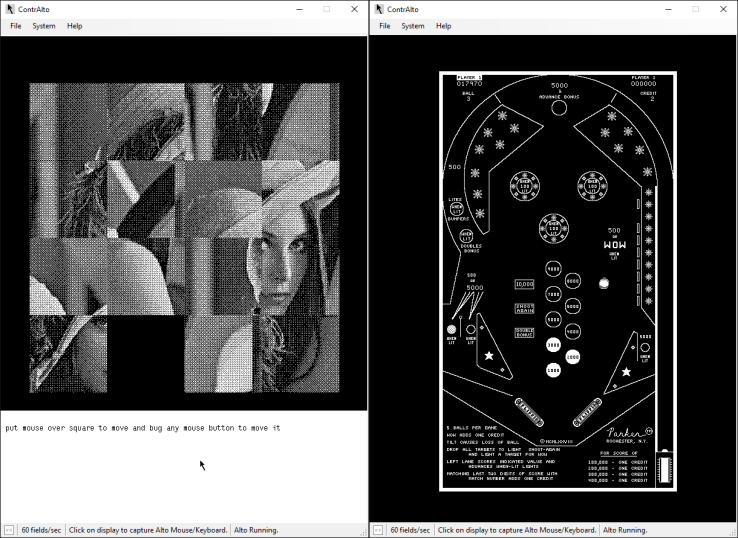Click ContrAlto title-bar icon of pinball window
The image size is (738, 538).
[379, 9]
